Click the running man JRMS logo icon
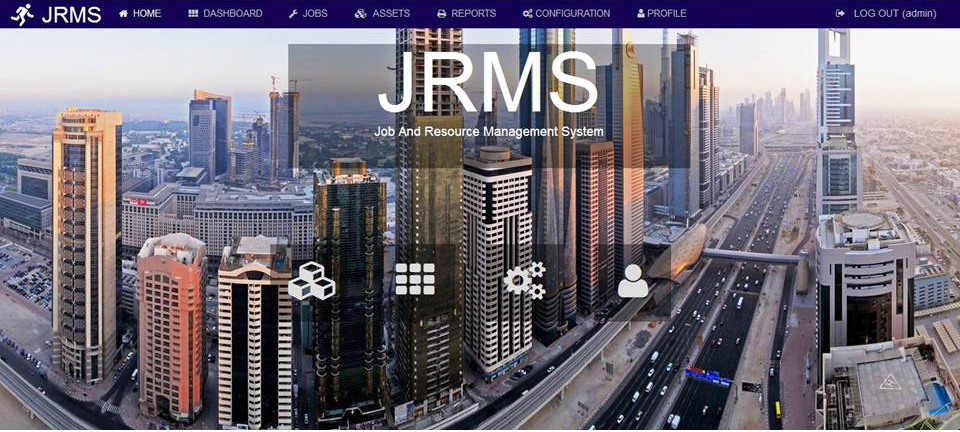 (x=22, y=14)
